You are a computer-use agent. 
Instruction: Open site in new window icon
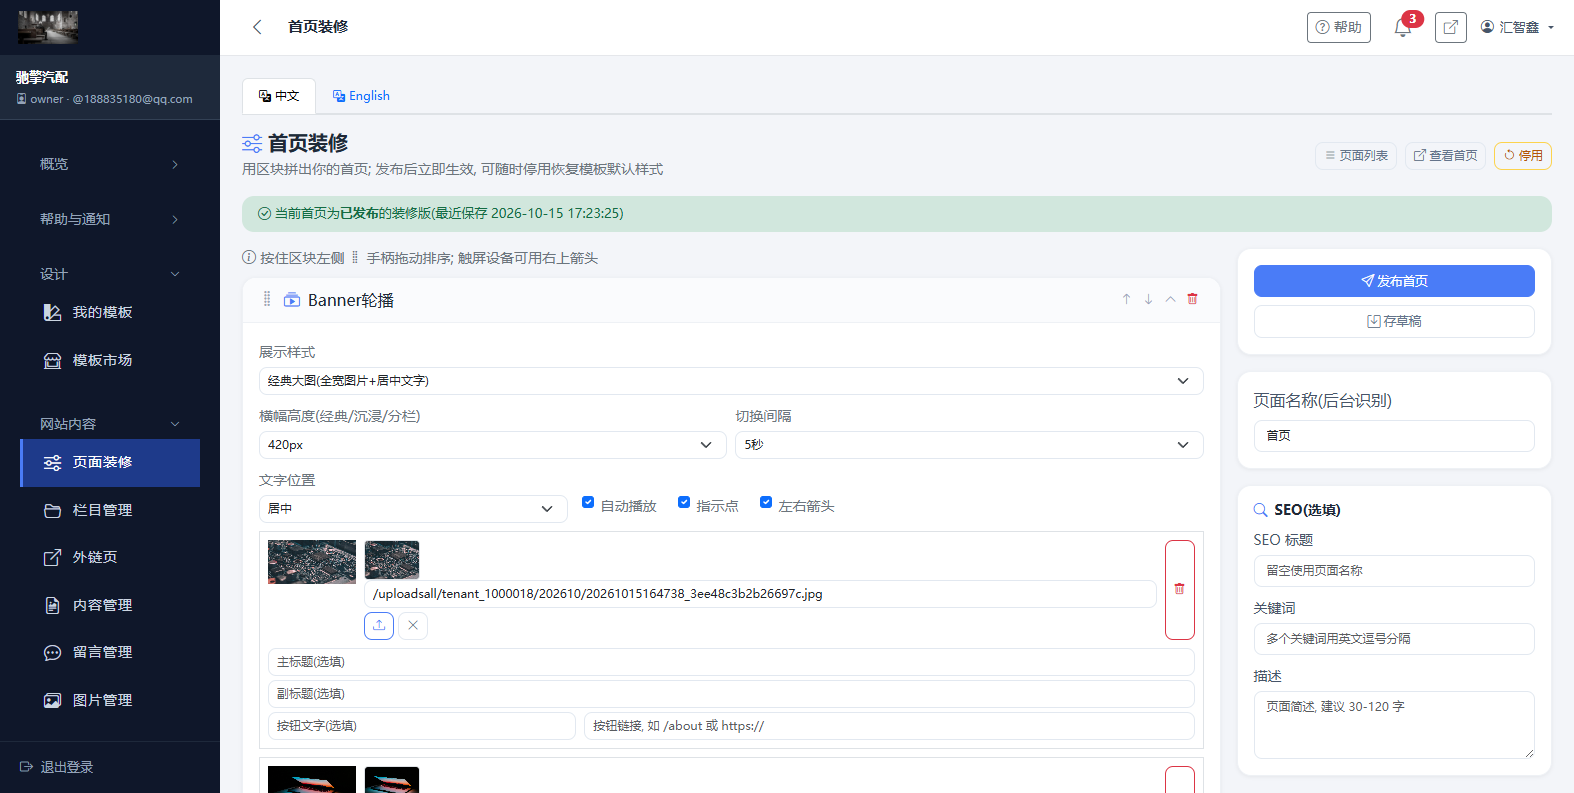1450,27
